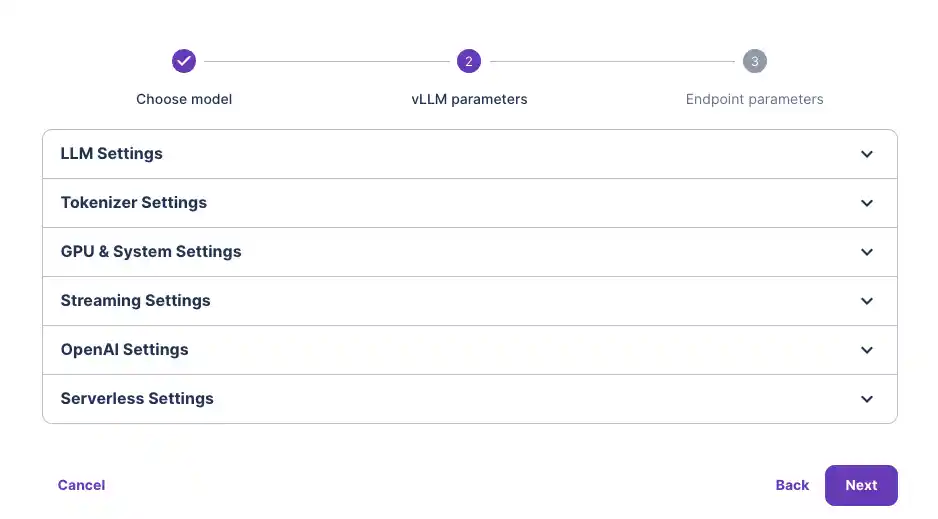This screenshot has height=519, width=938.
Task: Open the OpenAI Settings section header
Action: coord(125,350)
